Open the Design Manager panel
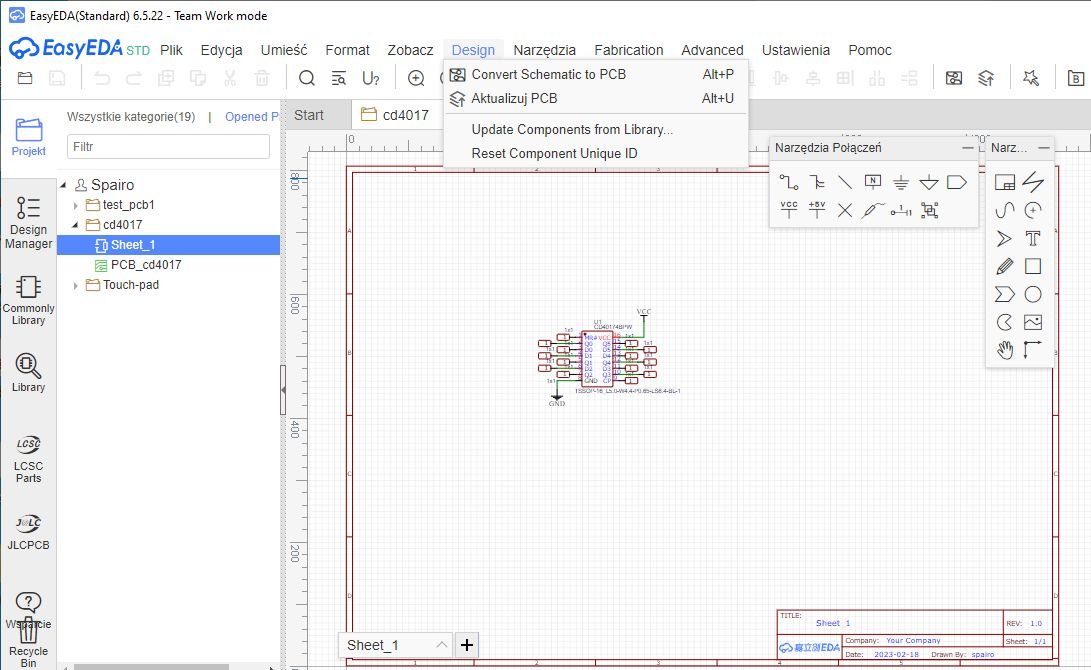The image size is (1091, 670). tap(29, 223)
